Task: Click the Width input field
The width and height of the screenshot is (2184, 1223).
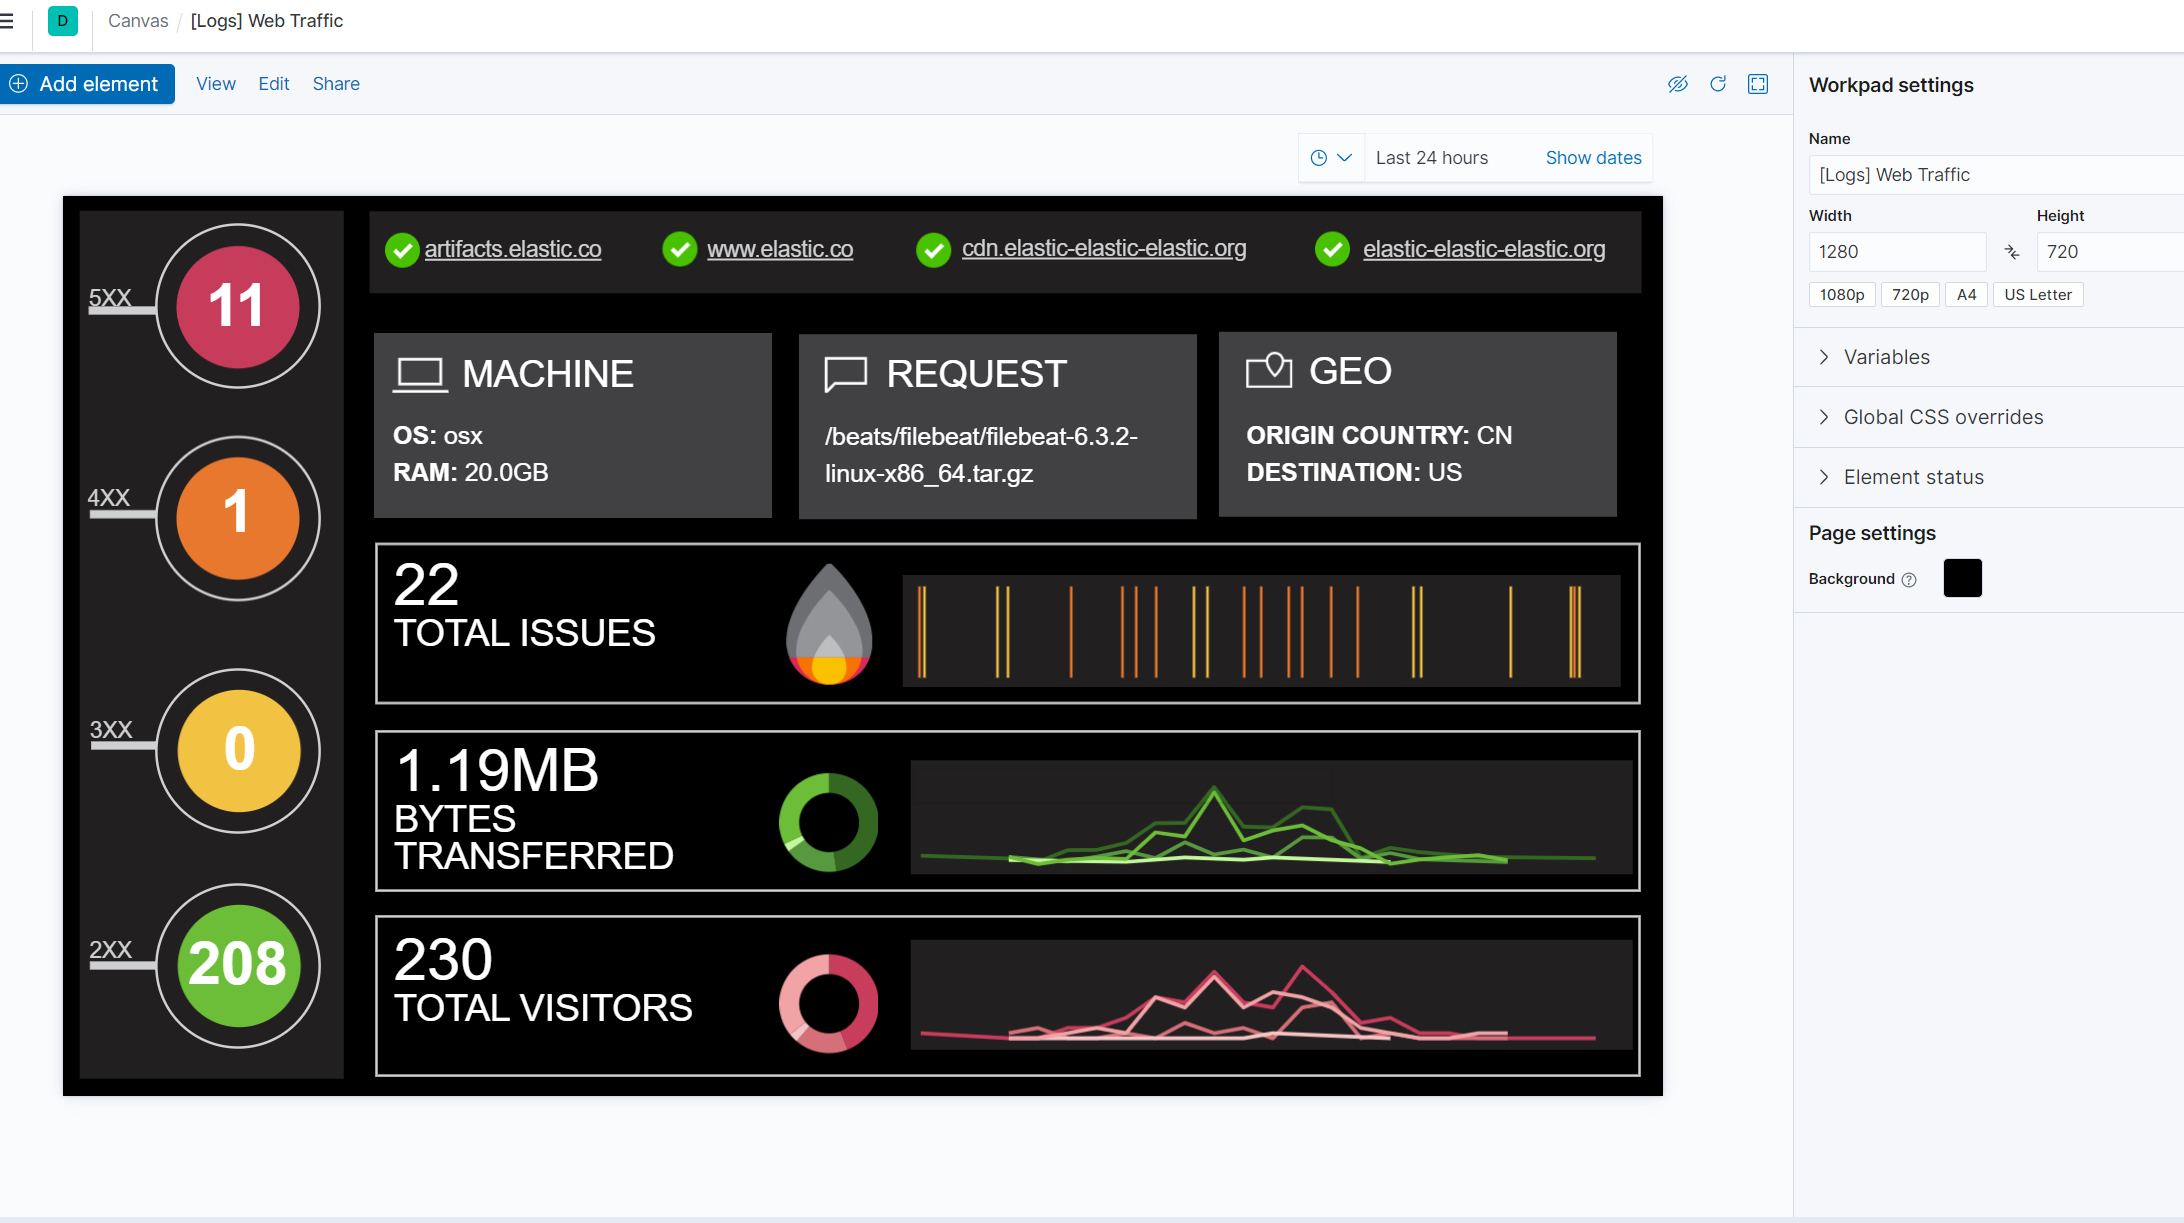Action: point(1897,252)
